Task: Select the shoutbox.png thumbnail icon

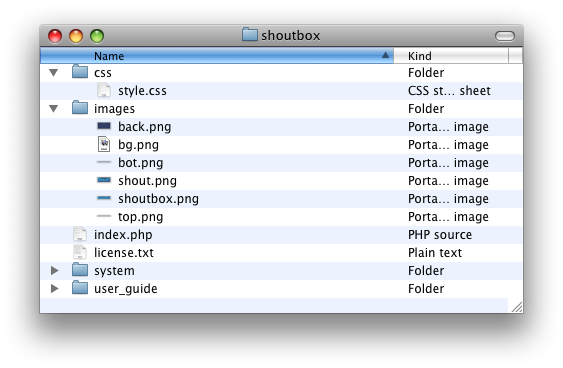Action: click(x=104, y=198)
